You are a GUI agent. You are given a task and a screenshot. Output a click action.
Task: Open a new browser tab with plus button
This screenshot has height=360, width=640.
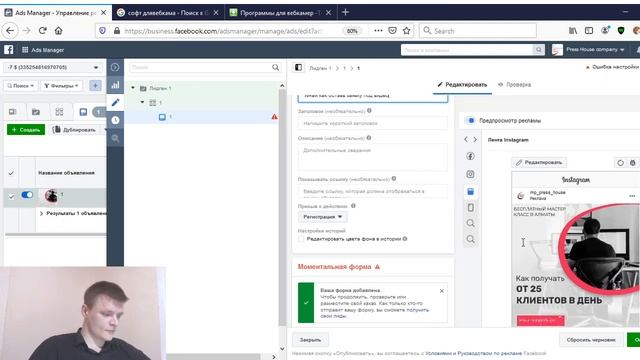(345, 12)
